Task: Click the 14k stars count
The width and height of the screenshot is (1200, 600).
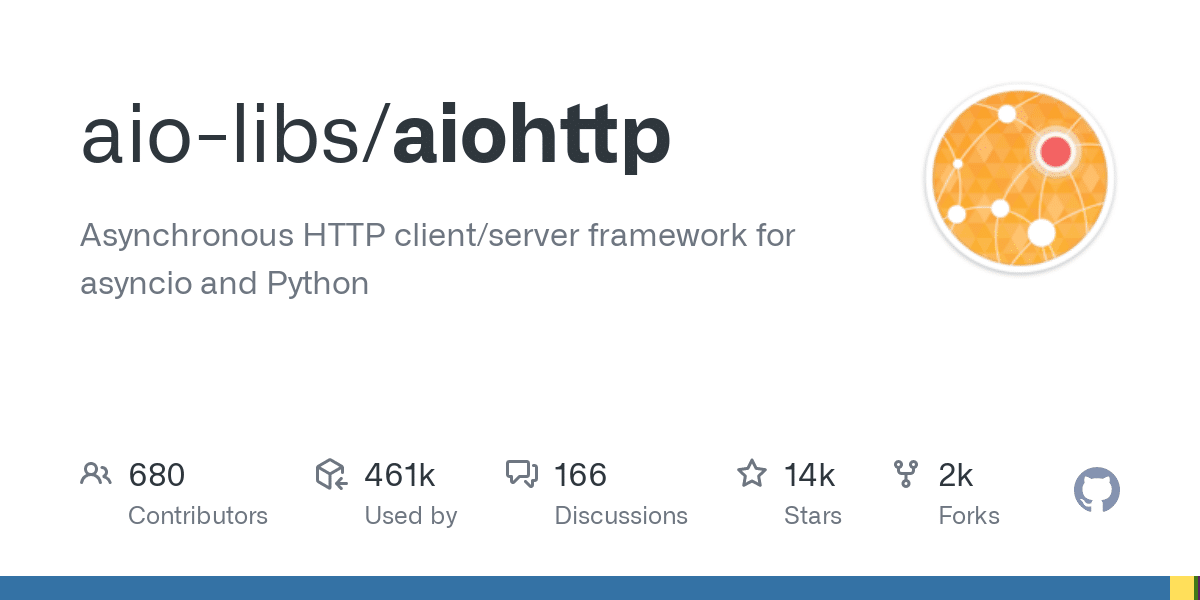Action: tap(810, 475)
